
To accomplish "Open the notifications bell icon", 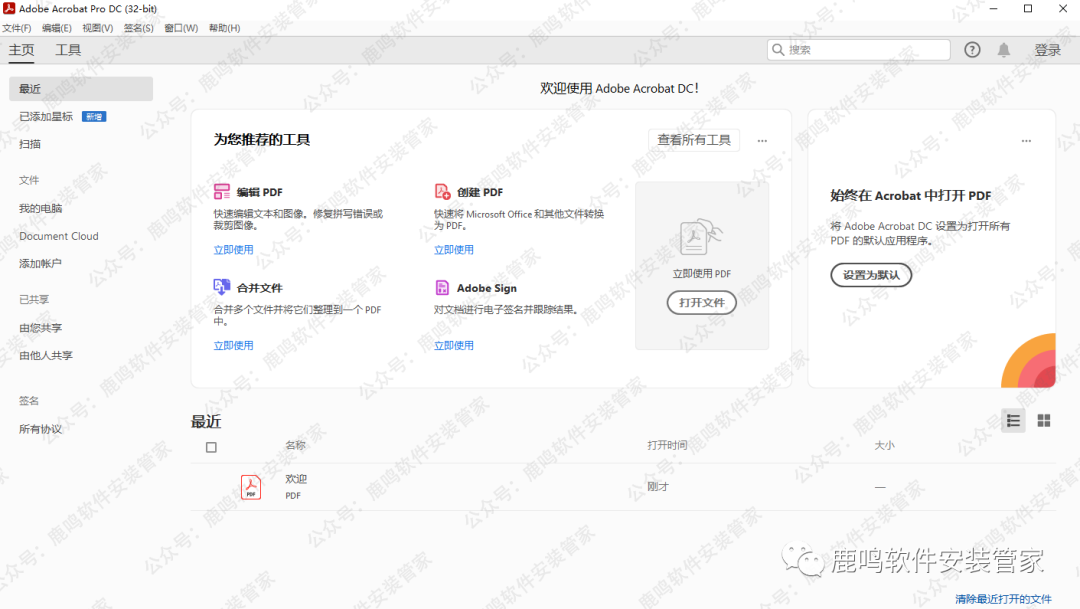I will 1004,50.
